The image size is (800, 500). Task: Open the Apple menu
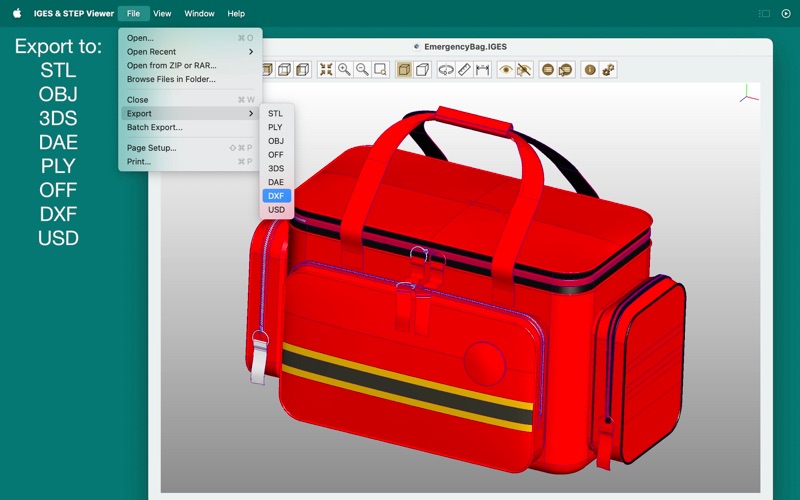pos(17,13)
